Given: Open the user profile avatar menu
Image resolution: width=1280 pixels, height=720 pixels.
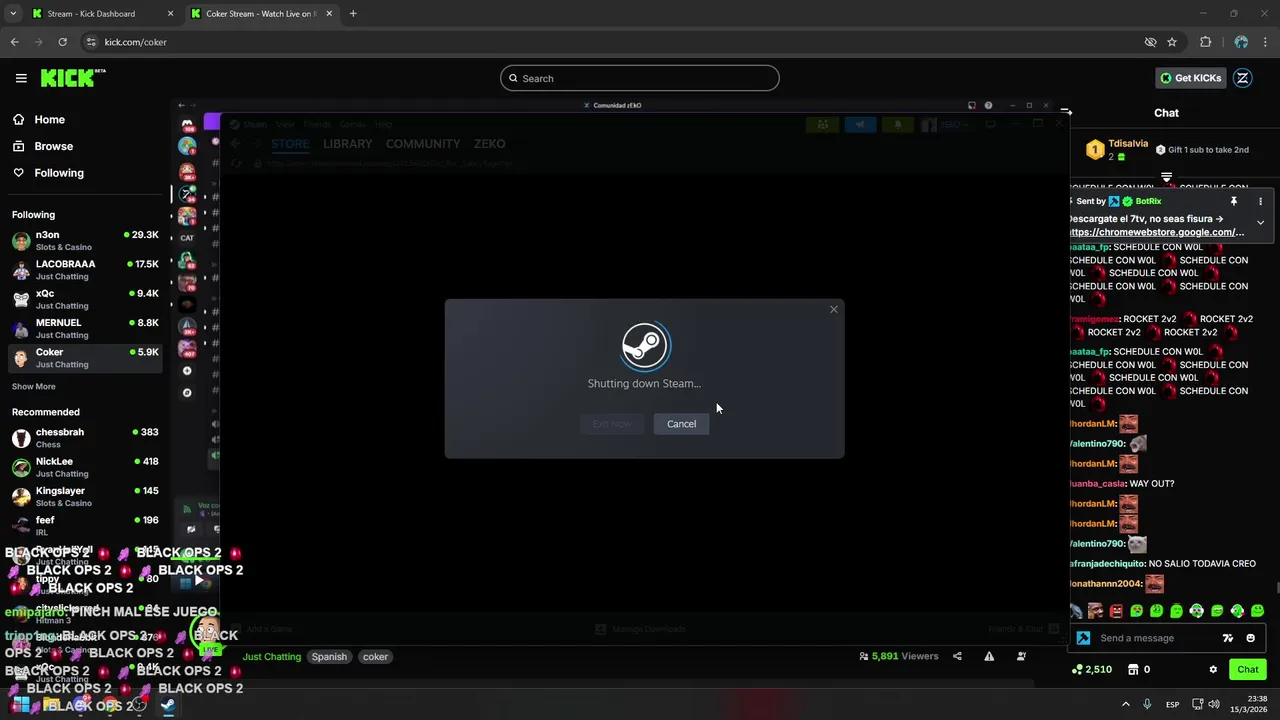Looking at the screenshot, I should 1242,78.
